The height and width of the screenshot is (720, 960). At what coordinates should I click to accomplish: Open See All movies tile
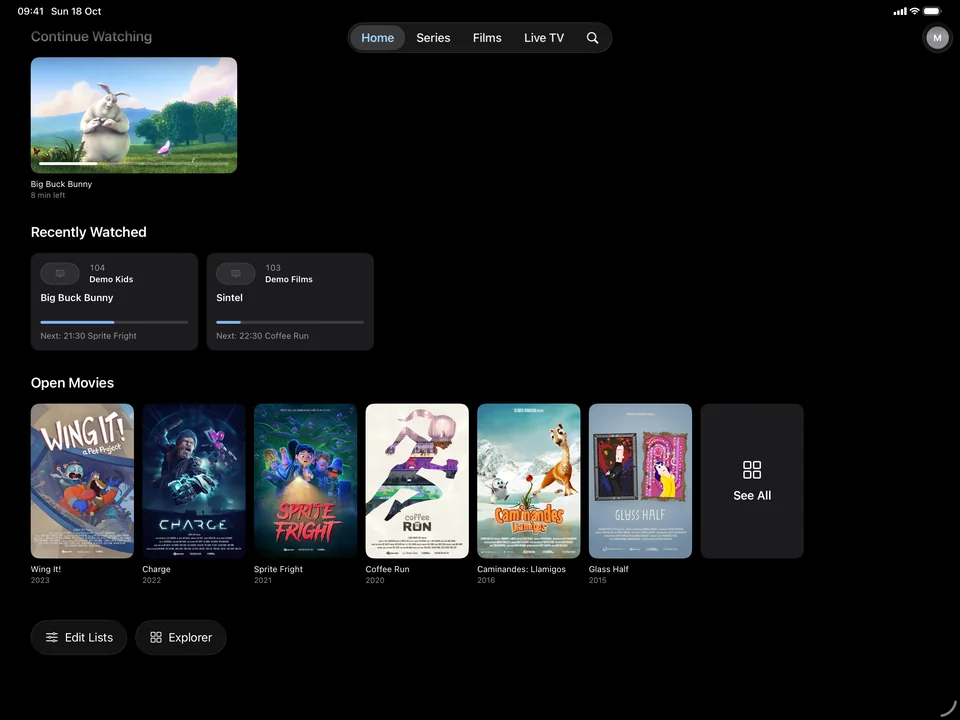pos(752,481)
